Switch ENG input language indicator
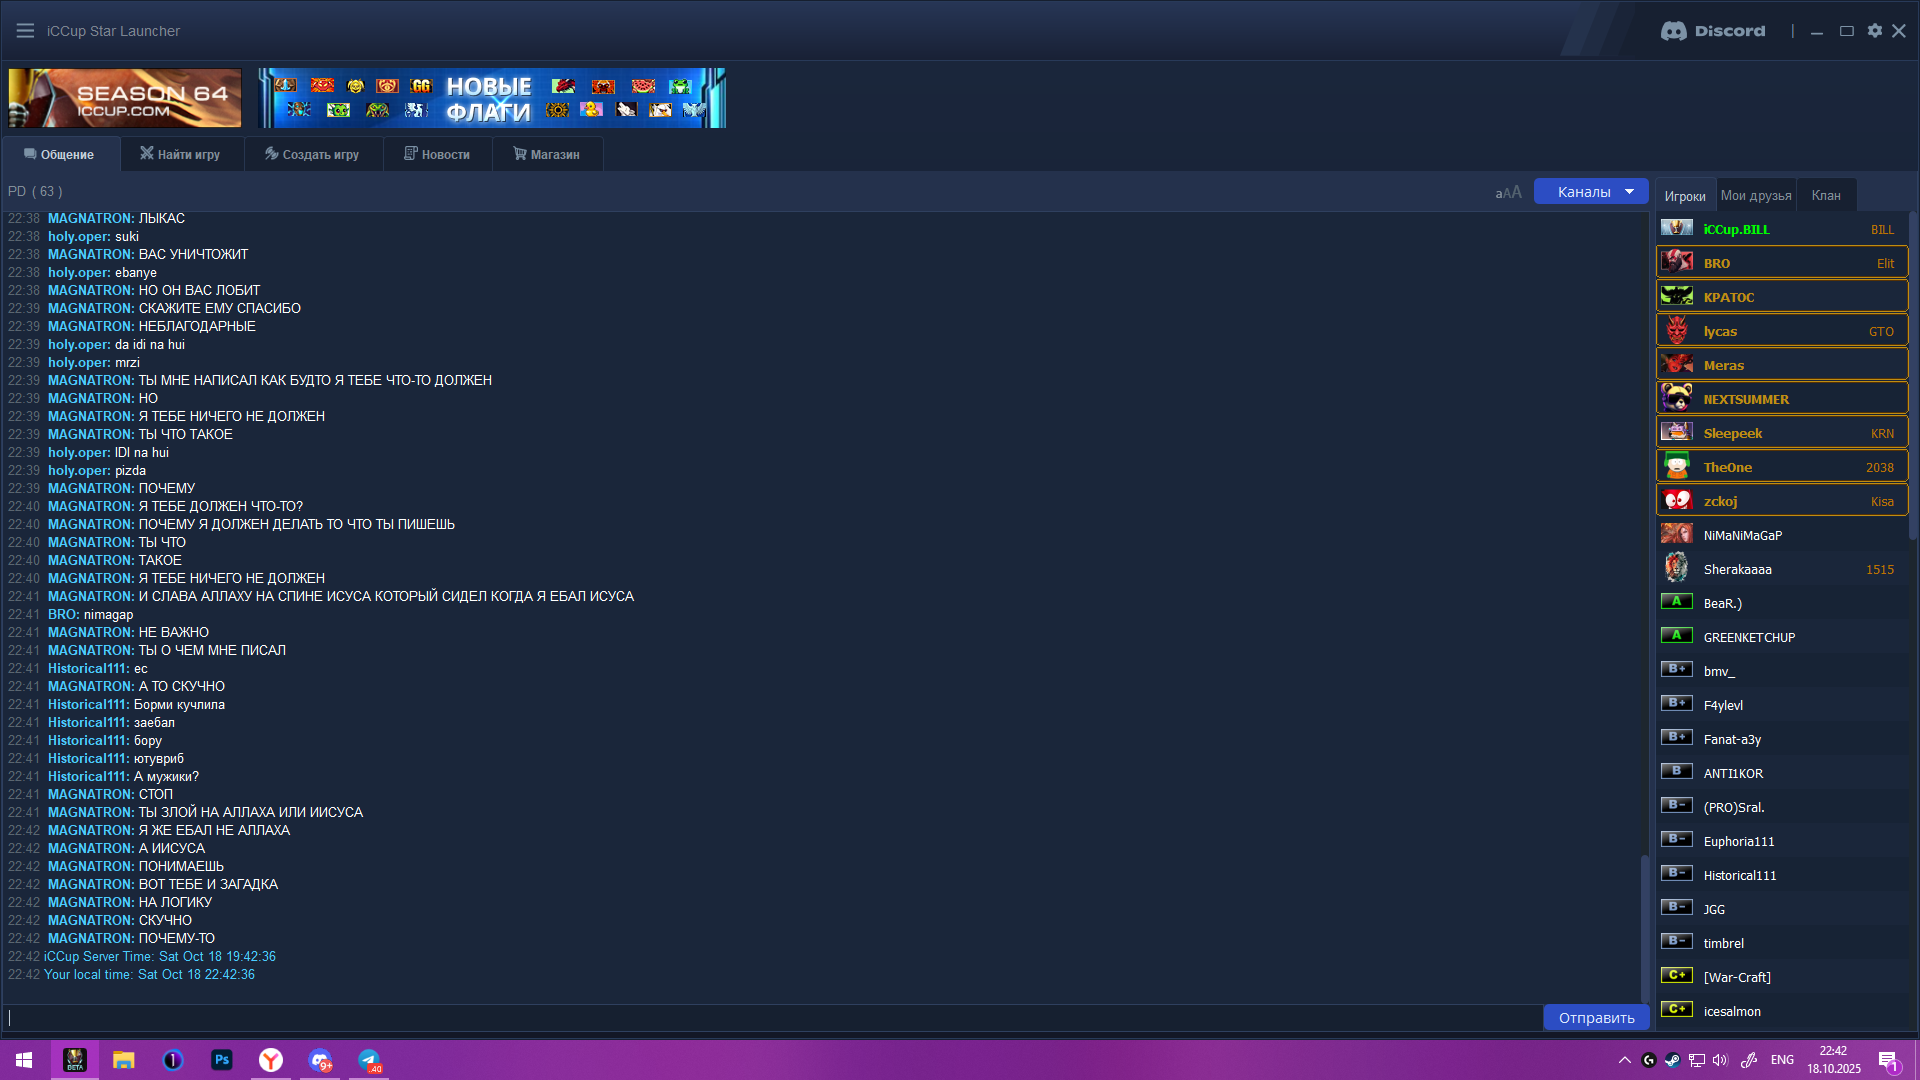The width and height of the screenshot is (1920, 1080). [1782, 1060]
